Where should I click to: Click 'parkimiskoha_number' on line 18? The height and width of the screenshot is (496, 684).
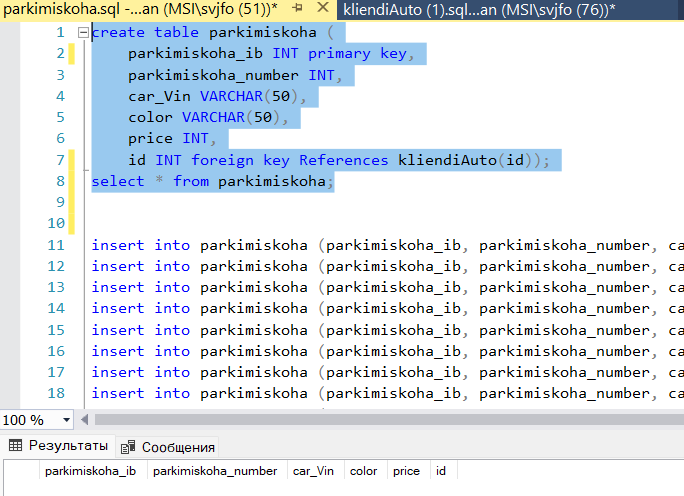tap(564, 393)
